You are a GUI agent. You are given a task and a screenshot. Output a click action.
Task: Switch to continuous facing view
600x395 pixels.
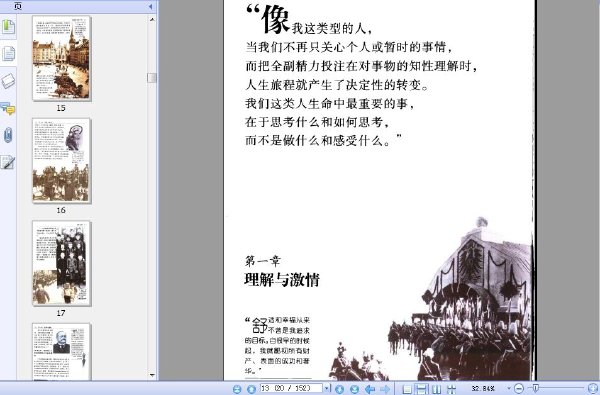click(x=451, y=390)
